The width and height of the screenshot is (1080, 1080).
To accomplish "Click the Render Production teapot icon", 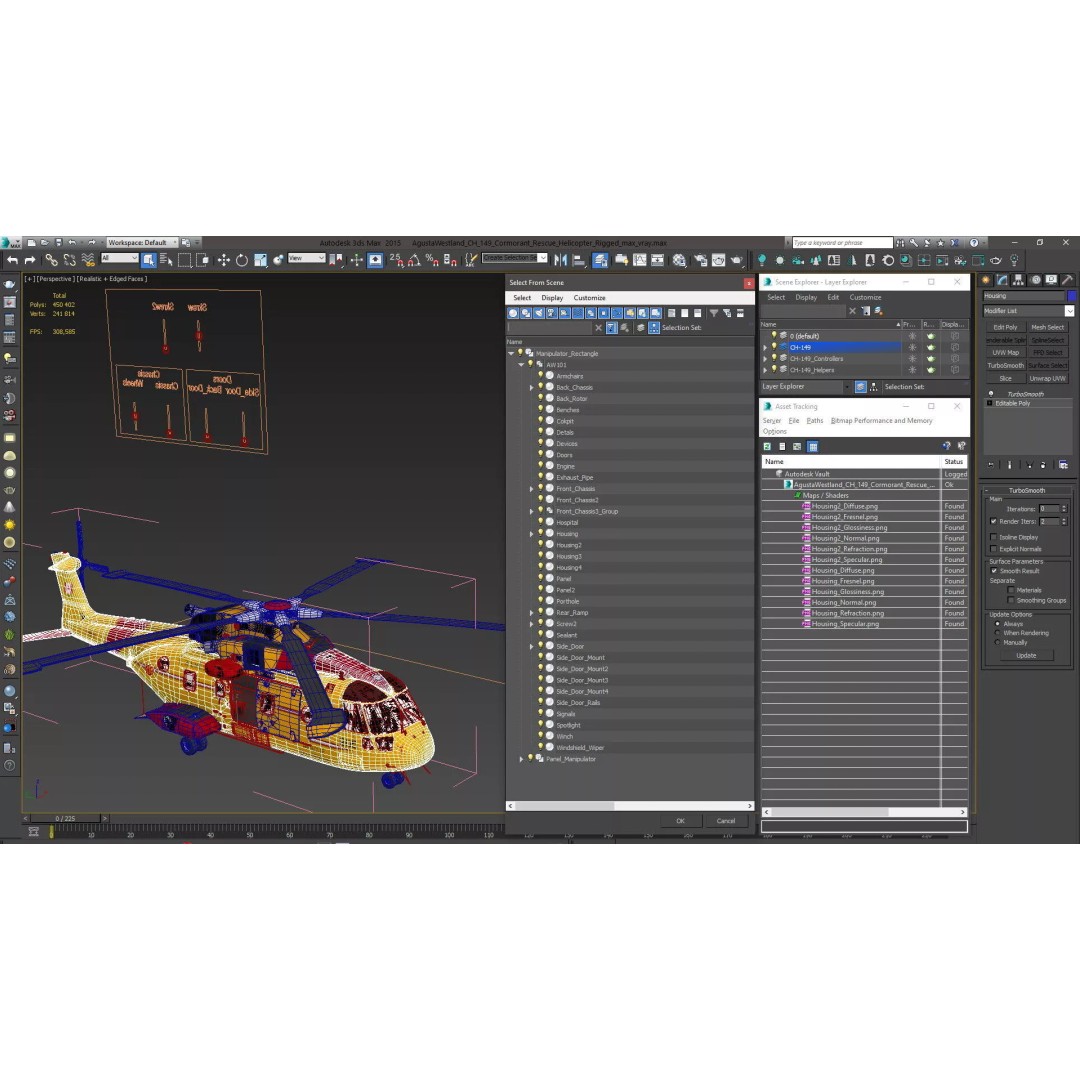I will [737, 260].
